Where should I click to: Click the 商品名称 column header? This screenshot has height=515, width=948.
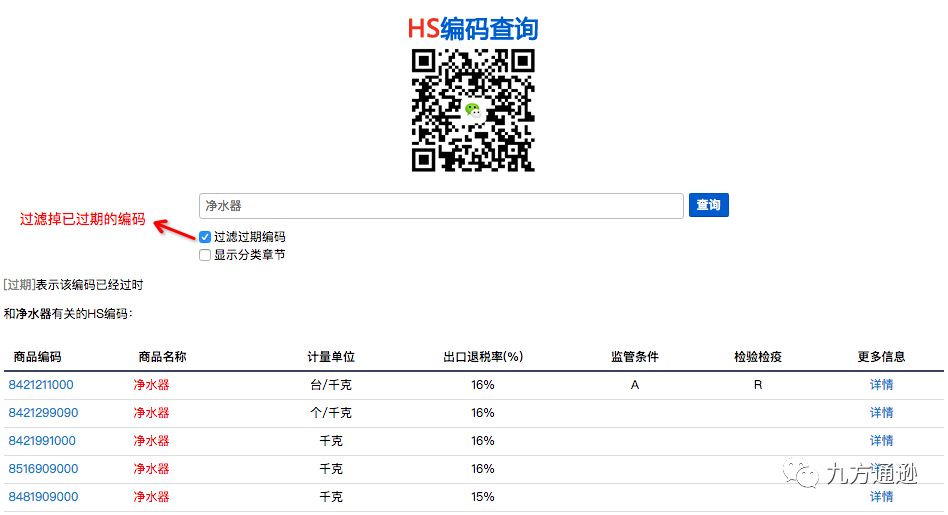pyautogui.click(x=162, y=357)
